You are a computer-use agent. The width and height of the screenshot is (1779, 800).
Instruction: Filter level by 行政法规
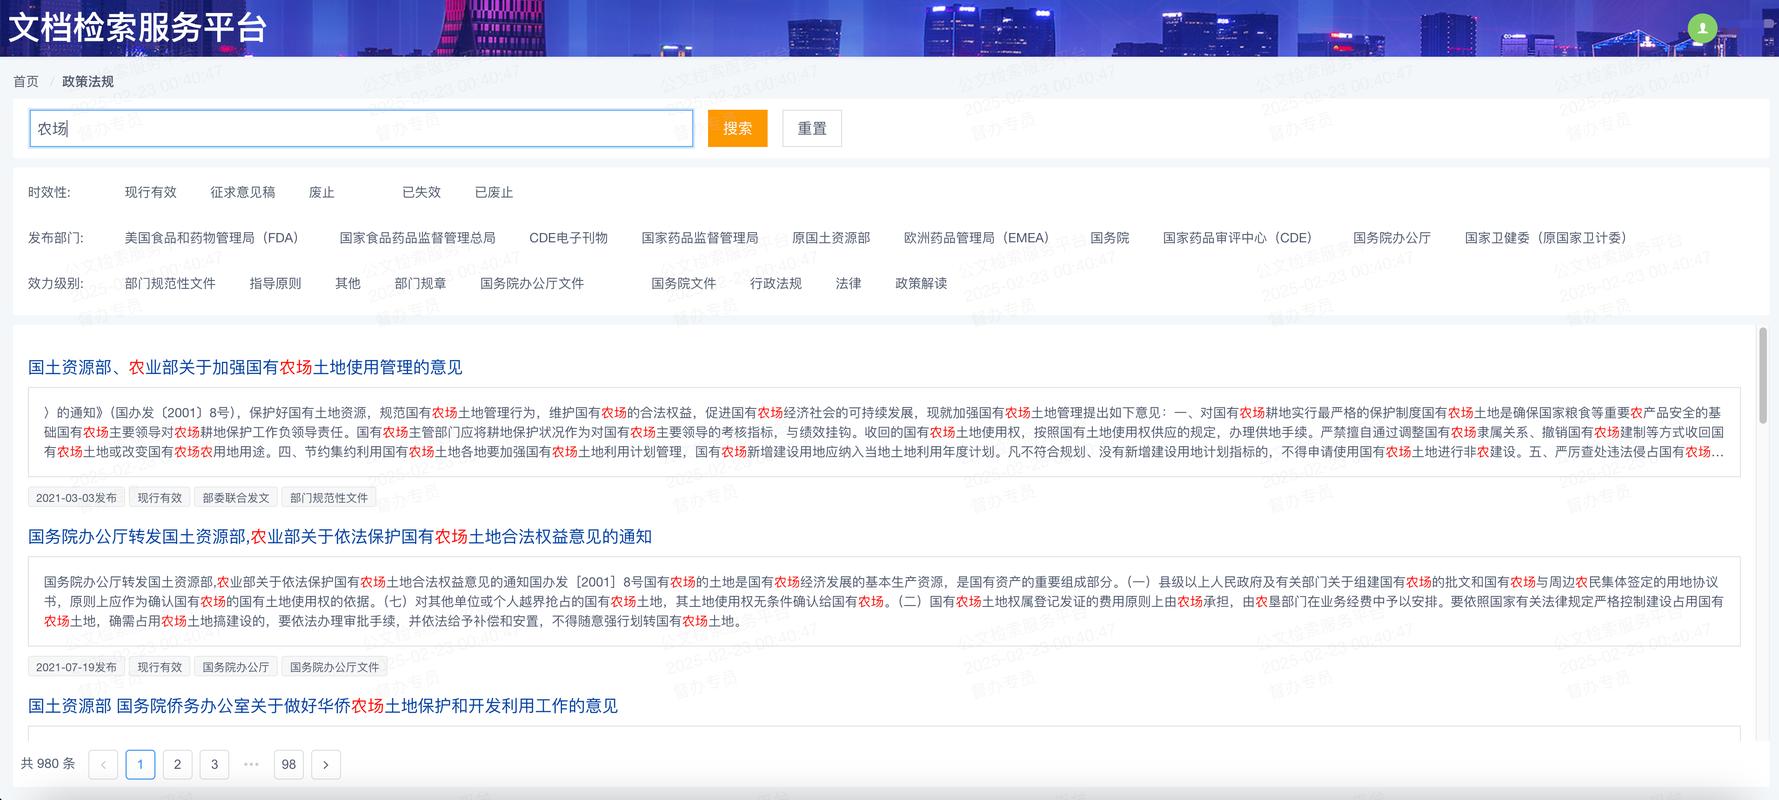coord(776,283)
